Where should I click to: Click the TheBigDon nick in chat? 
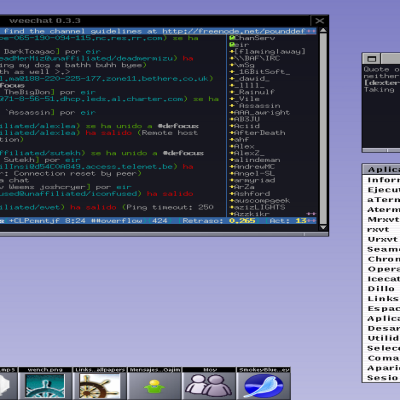(29, 92)
